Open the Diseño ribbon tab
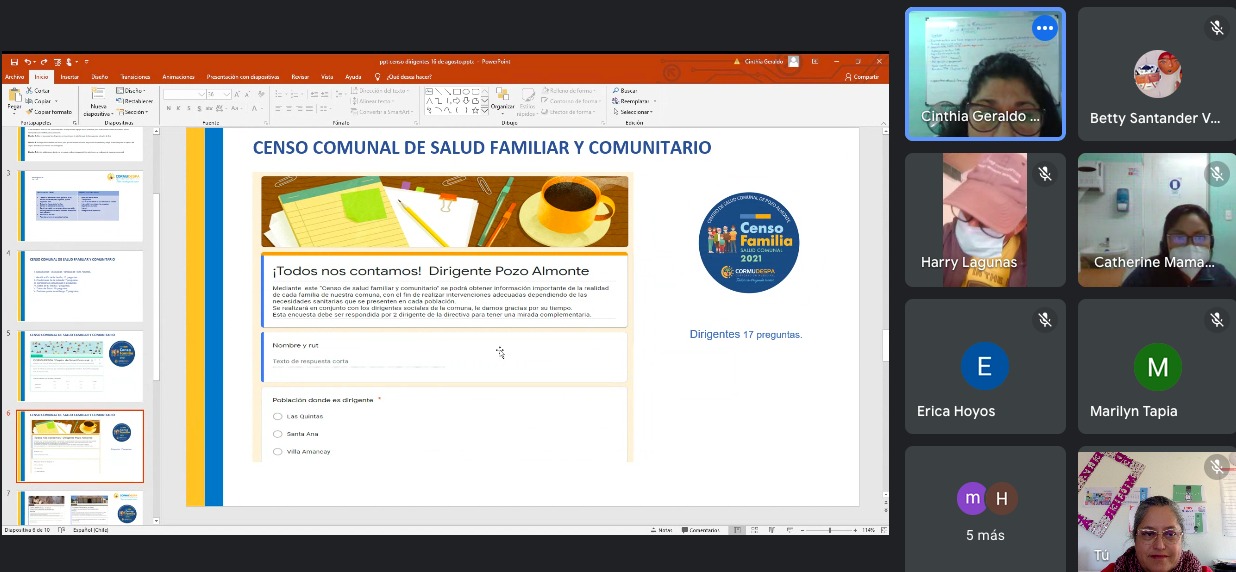The image size is (1236, 572). click(x=99, y=77)
